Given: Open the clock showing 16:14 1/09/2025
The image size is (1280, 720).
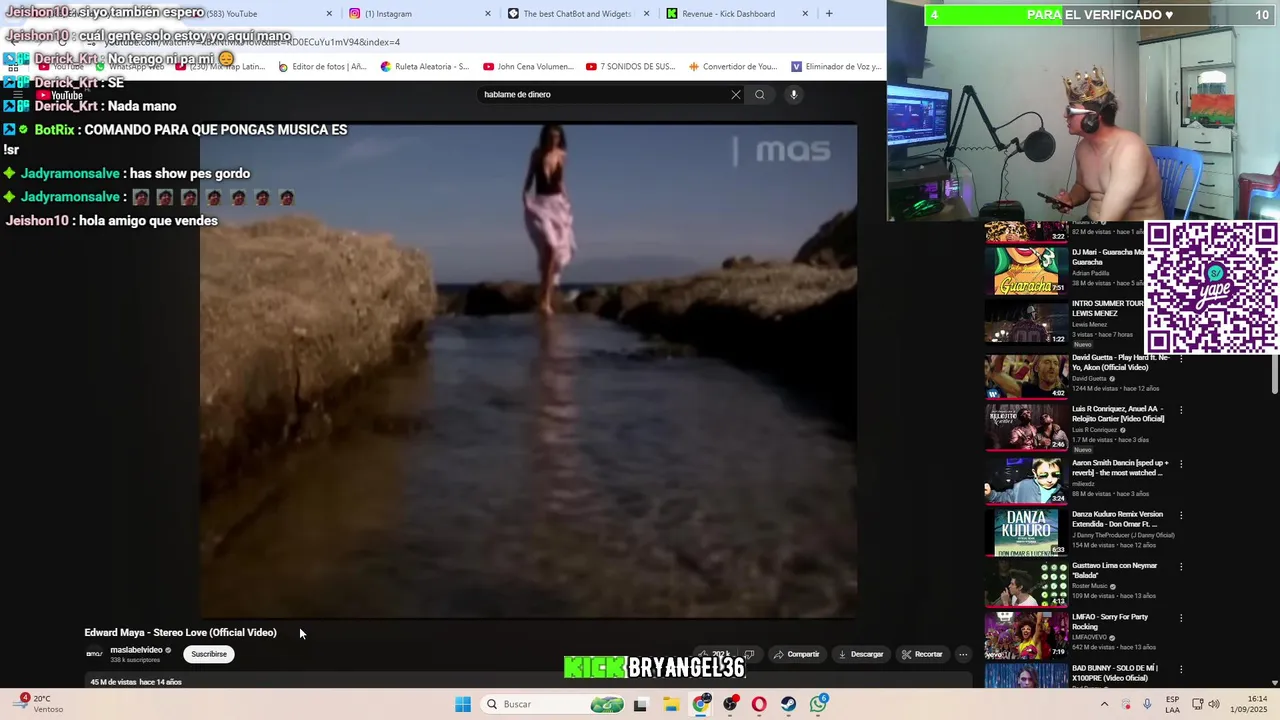Looking at the screenshot, I should 1250,704.
